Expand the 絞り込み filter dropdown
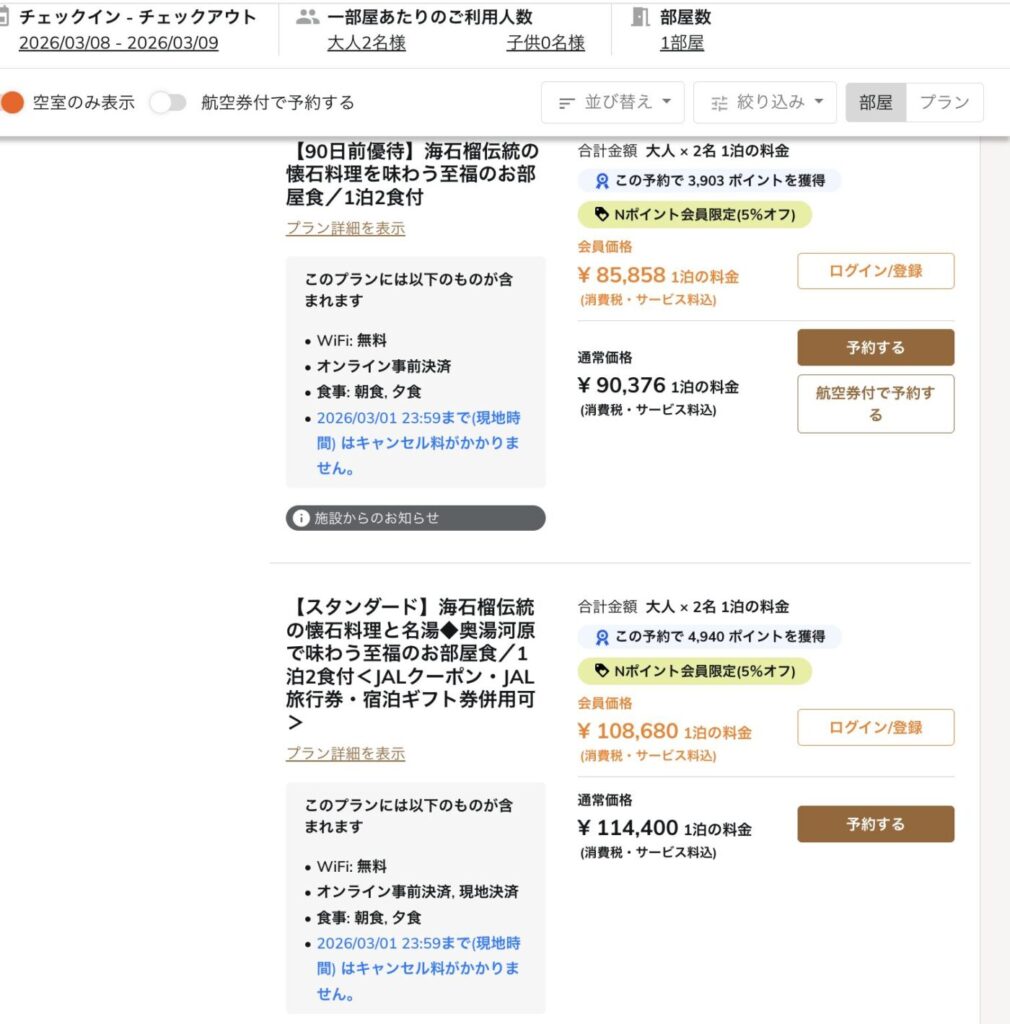This screenshot has width=1010, height=1024. point(765,102)
